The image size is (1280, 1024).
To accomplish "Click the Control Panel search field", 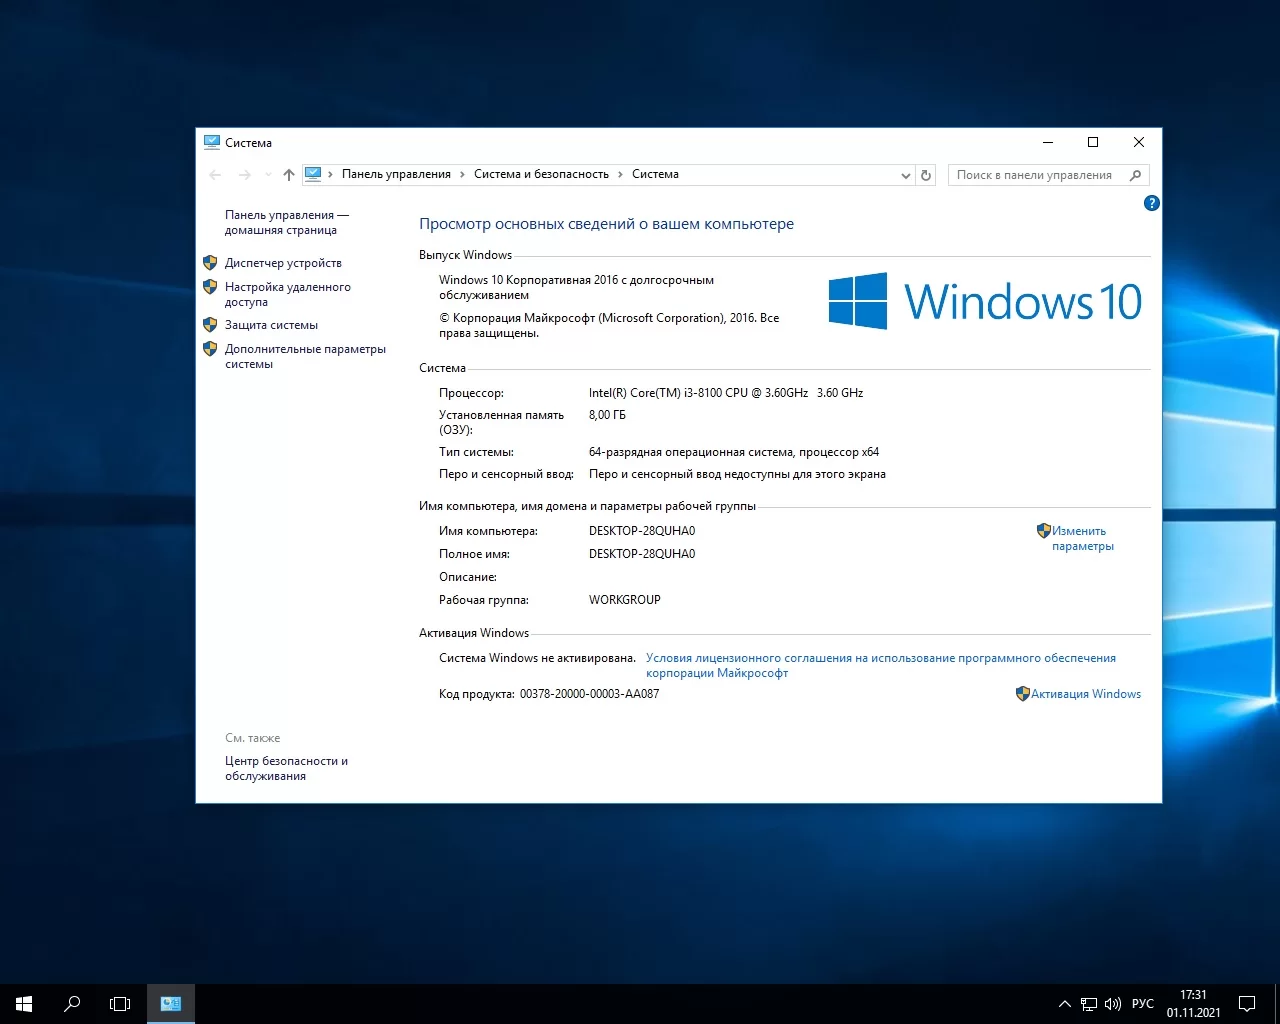I will (x=1034, y=175).
